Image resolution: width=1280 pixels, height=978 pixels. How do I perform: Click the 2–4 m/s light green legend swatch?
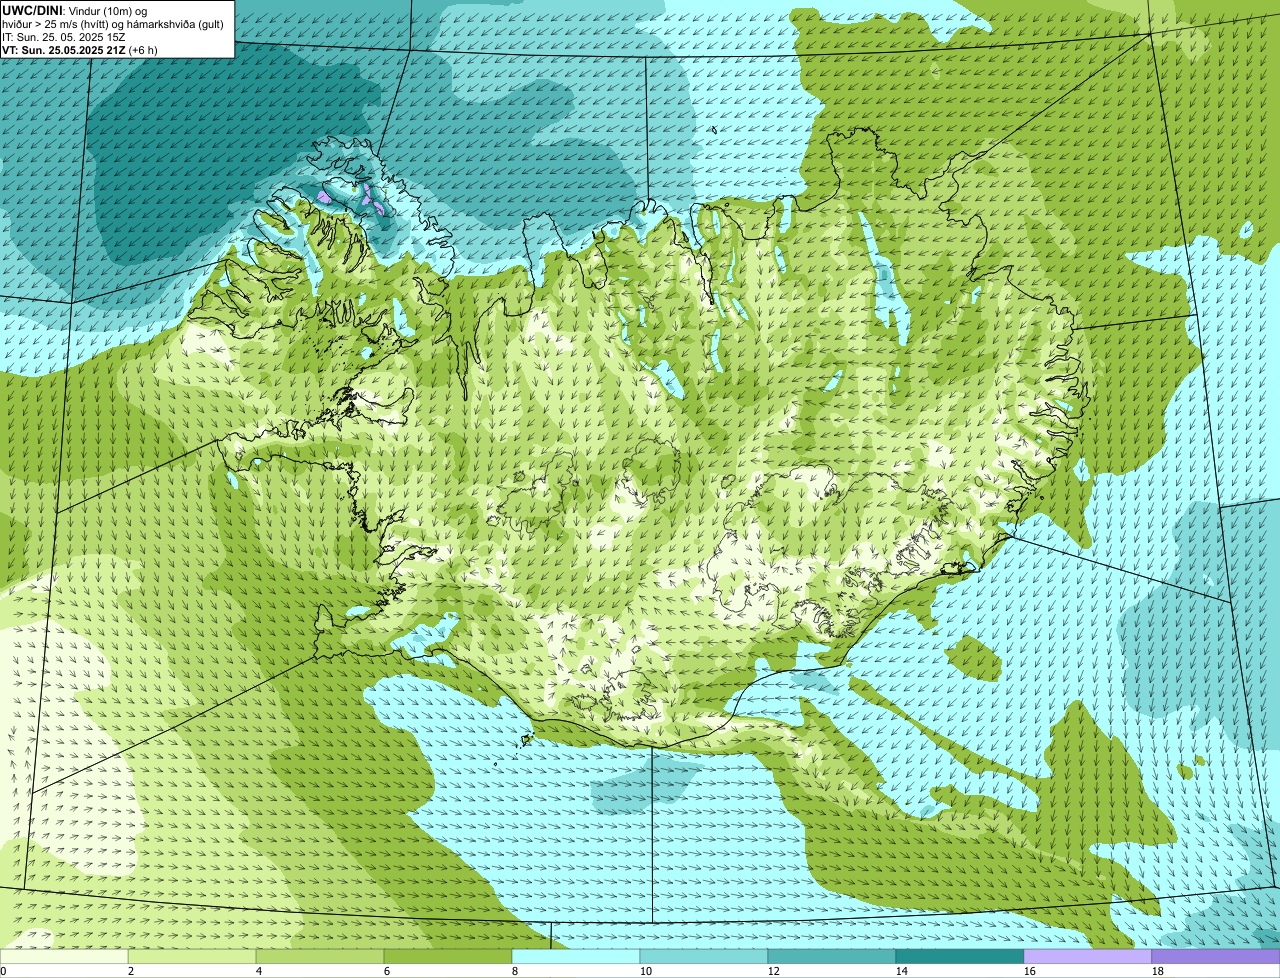[x=192, y=956]
